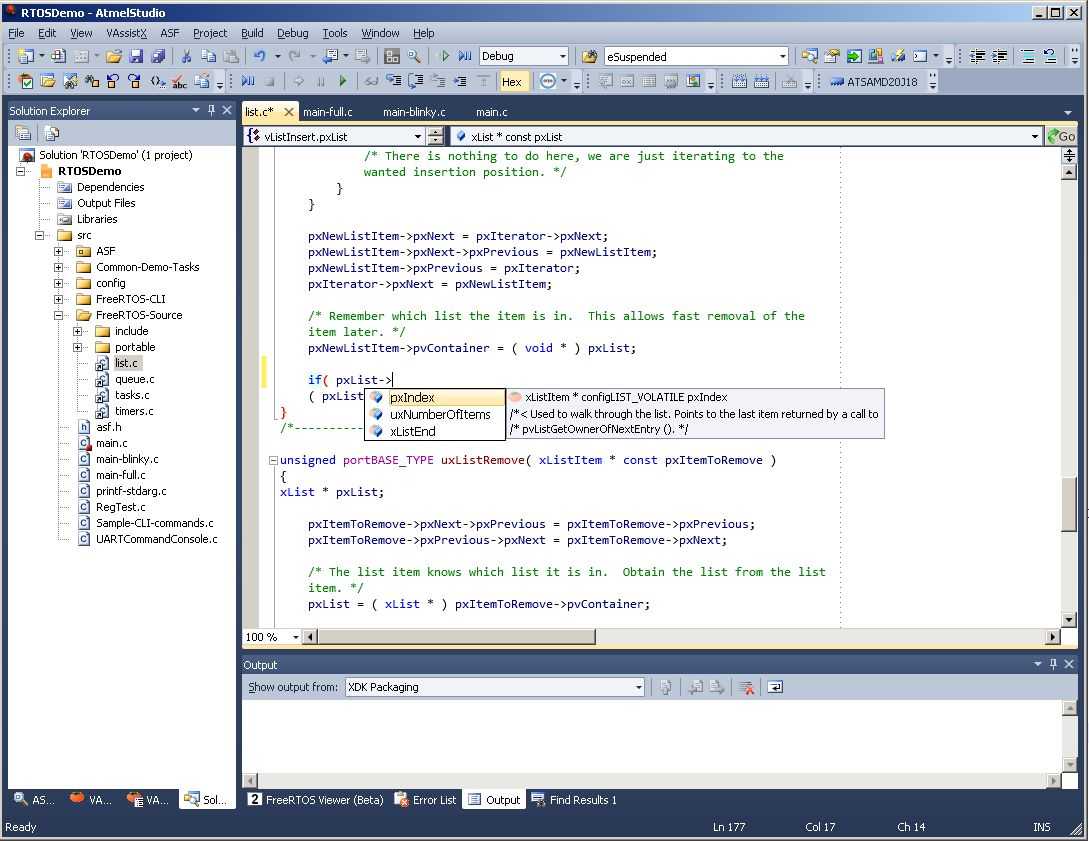Select pxIndex in the autocomplete list
The width and height of the screenshot is (1089, 841).
(x=435, y=397)
